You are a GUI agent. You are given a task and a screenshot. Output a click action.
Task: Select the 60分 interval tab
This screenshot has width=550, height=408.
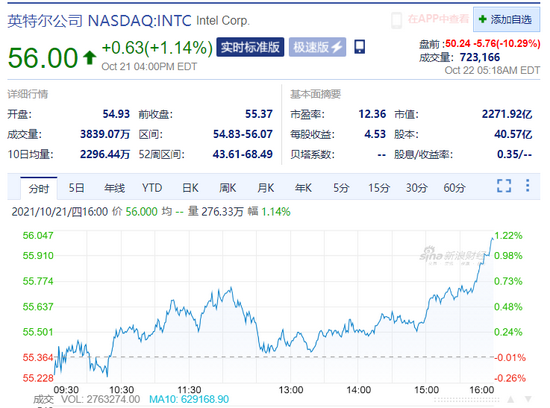tap(454, 188)
